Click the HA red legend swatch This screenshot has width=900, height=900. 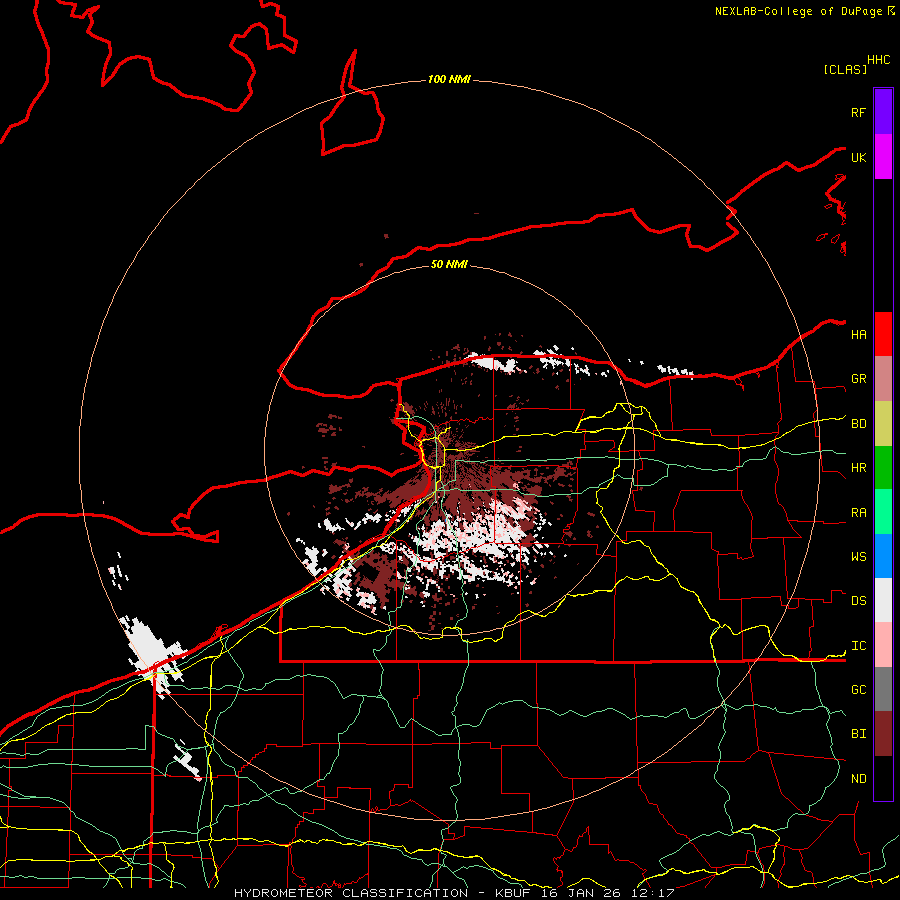(883, 334)
